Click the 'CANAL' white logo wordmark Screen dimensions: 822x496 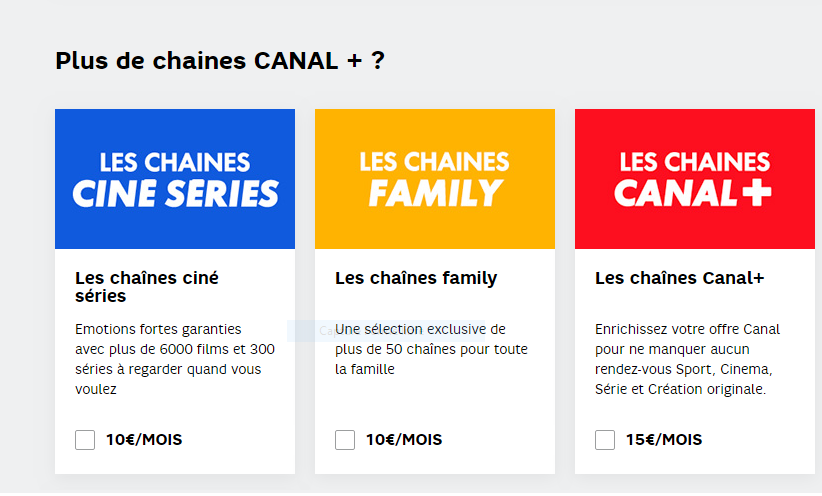tap(675, 192)
